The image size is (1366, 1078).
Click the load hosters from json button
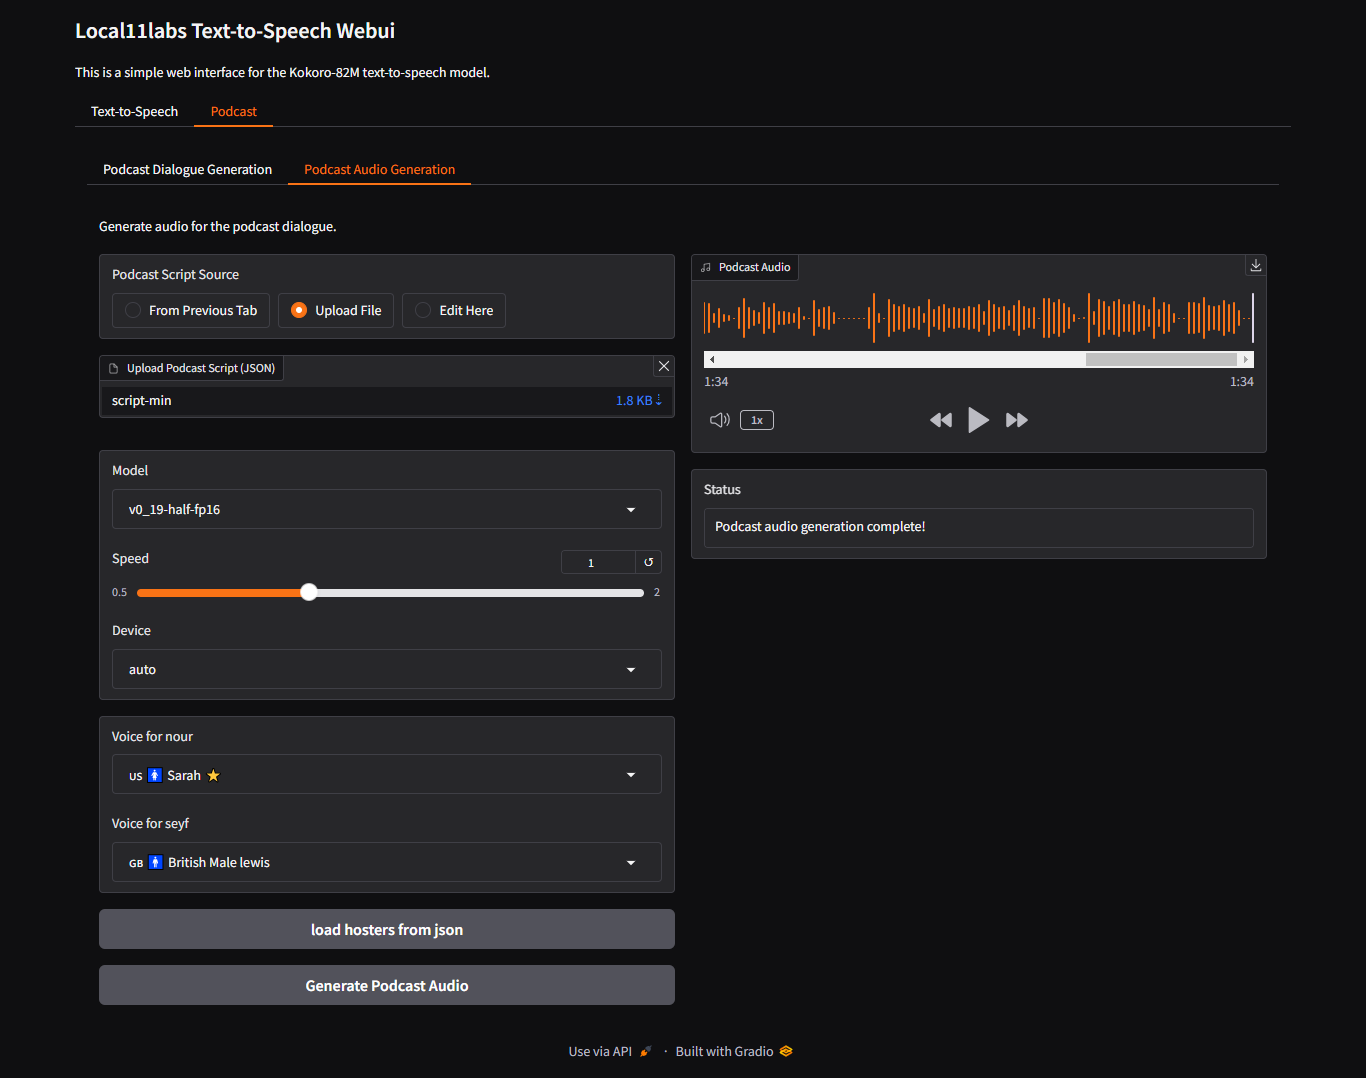click(x=387, y=929)
